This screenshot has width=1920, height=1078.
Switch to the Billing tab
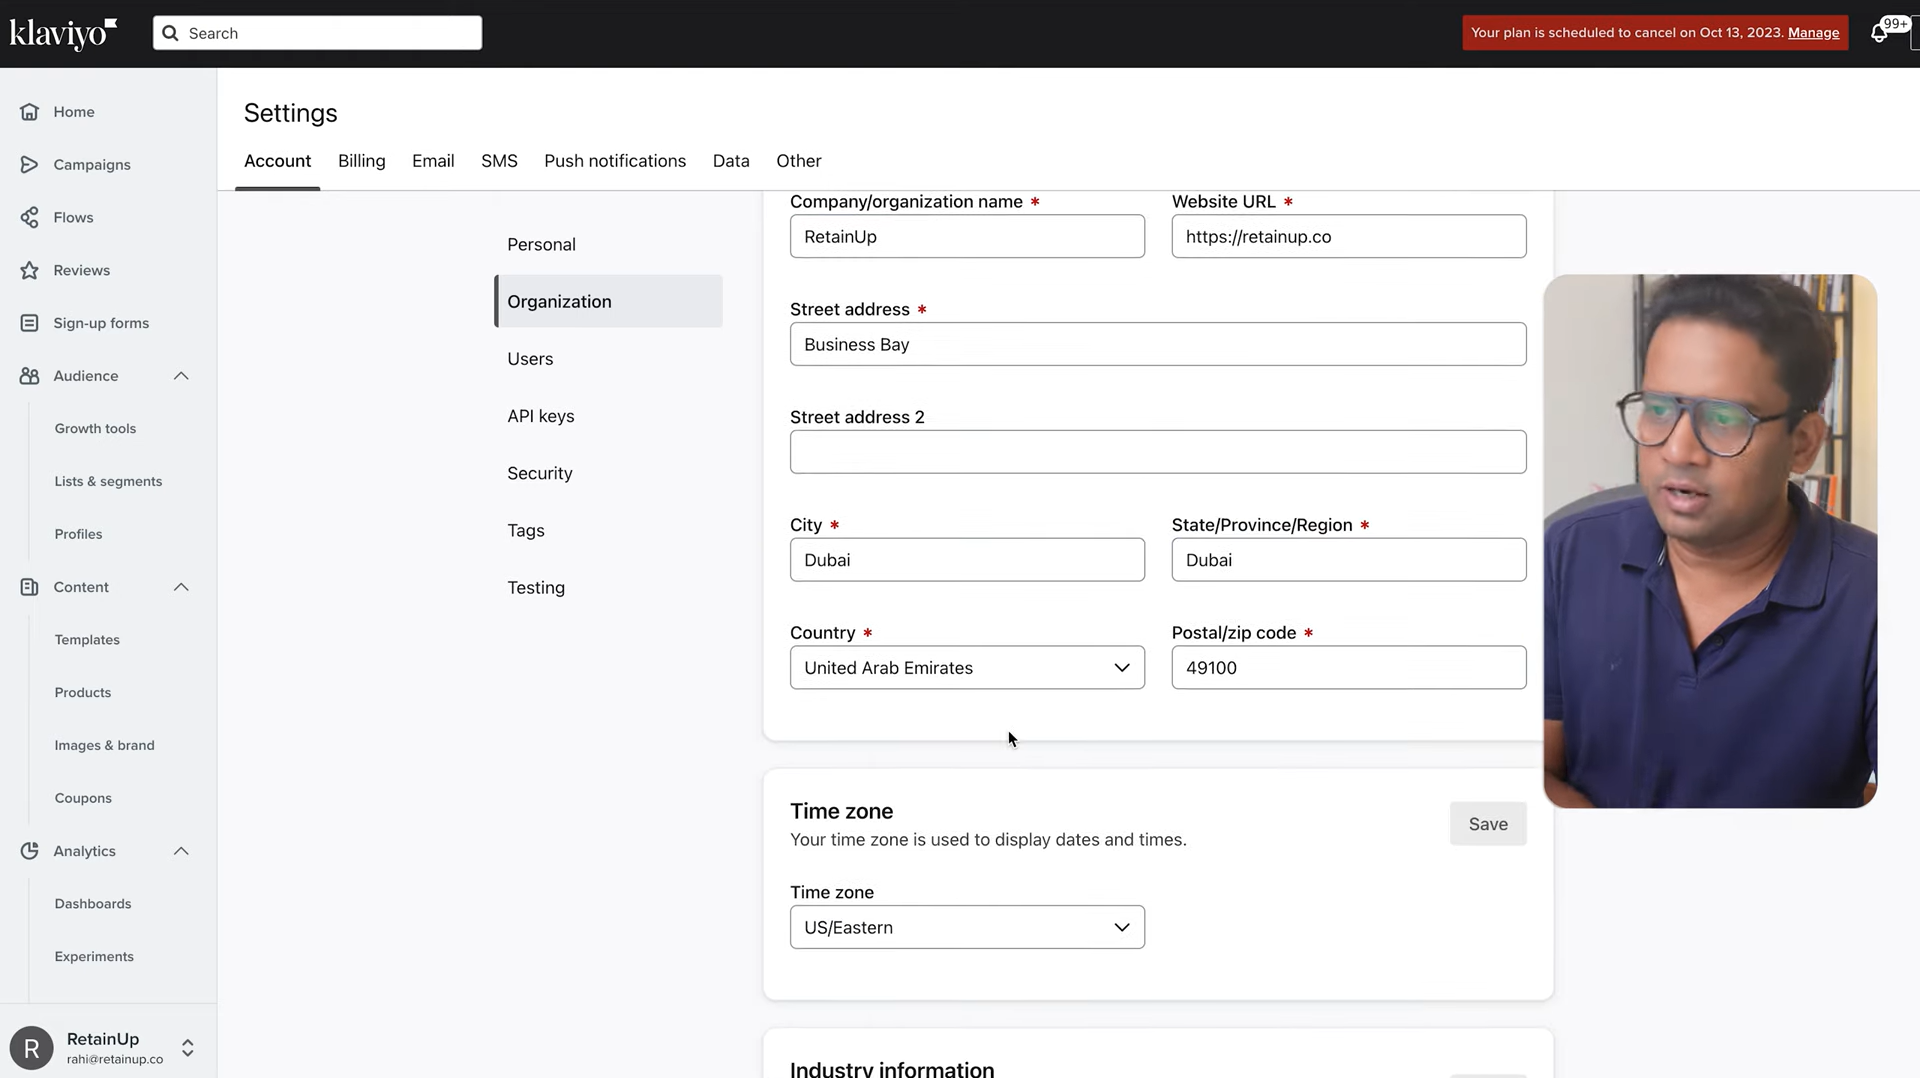[x=362, y=161]
